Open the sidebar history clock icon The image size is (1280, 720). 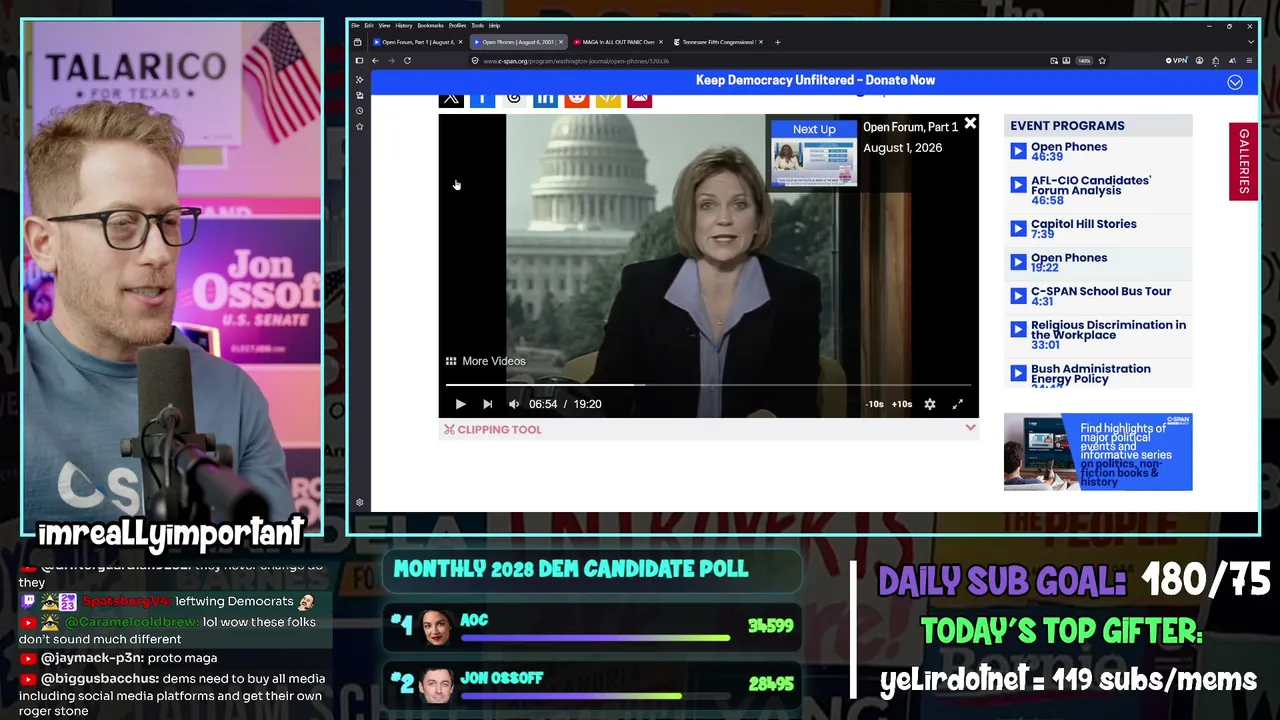[359, 111]
